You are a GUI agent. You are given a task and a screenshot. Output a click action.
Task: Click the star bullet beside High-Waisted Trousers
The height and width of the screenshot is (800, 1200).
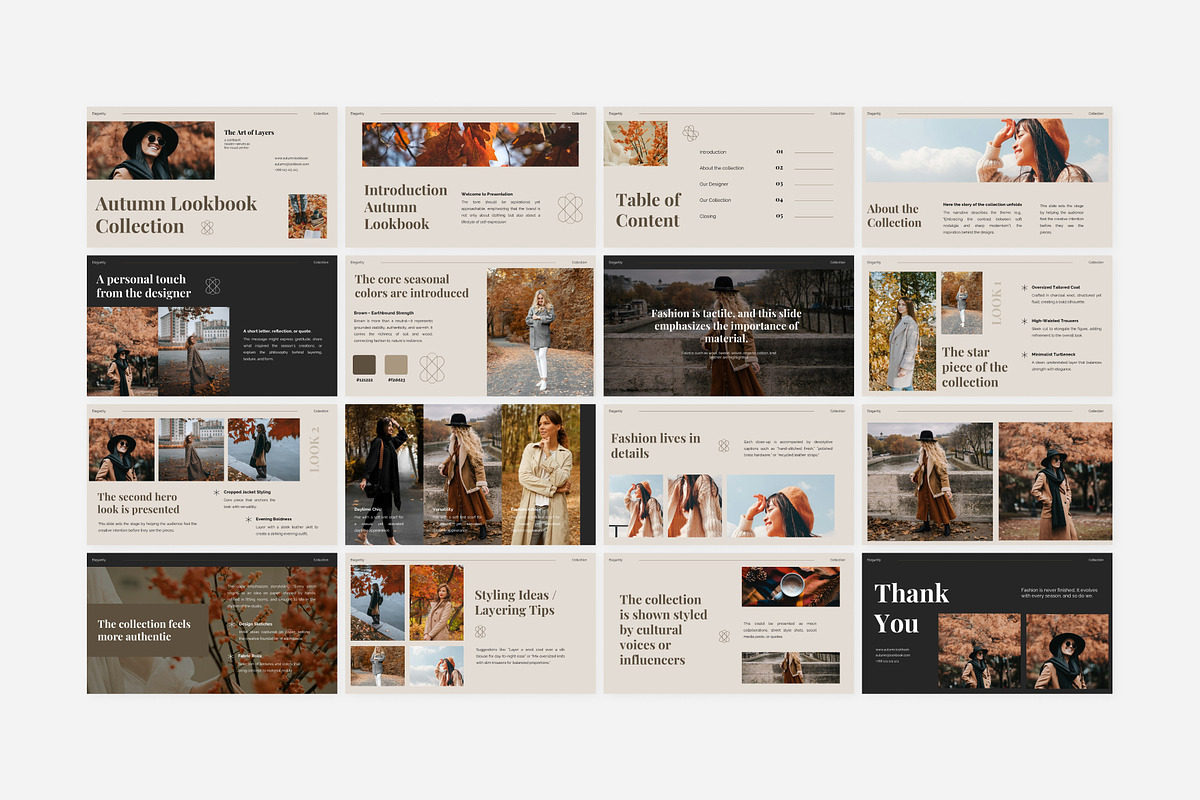(1024, 322)
